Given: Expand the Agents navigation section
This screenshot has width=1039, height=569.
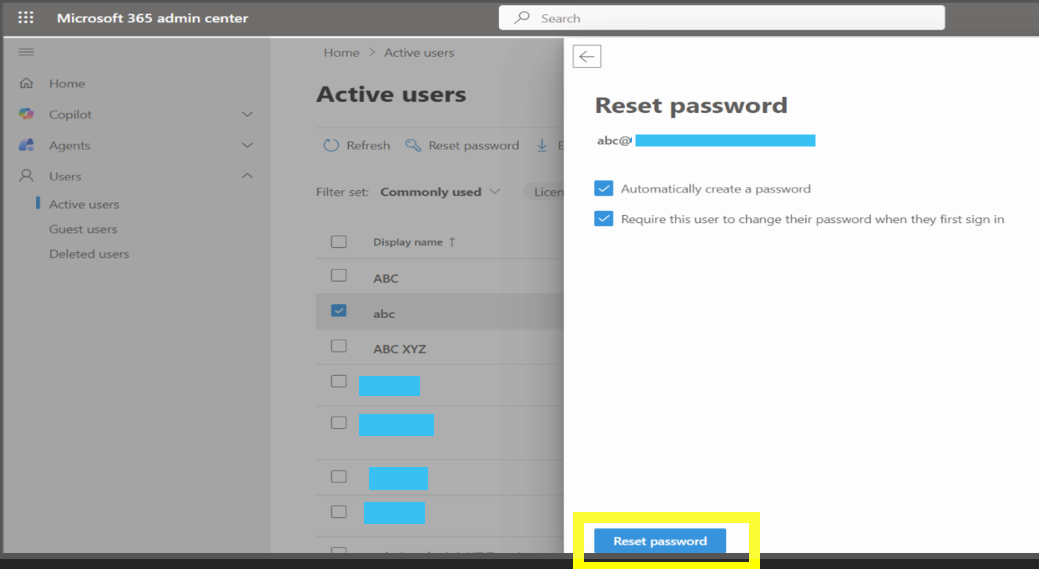Looking at the screenshot, I should point(247,146).
